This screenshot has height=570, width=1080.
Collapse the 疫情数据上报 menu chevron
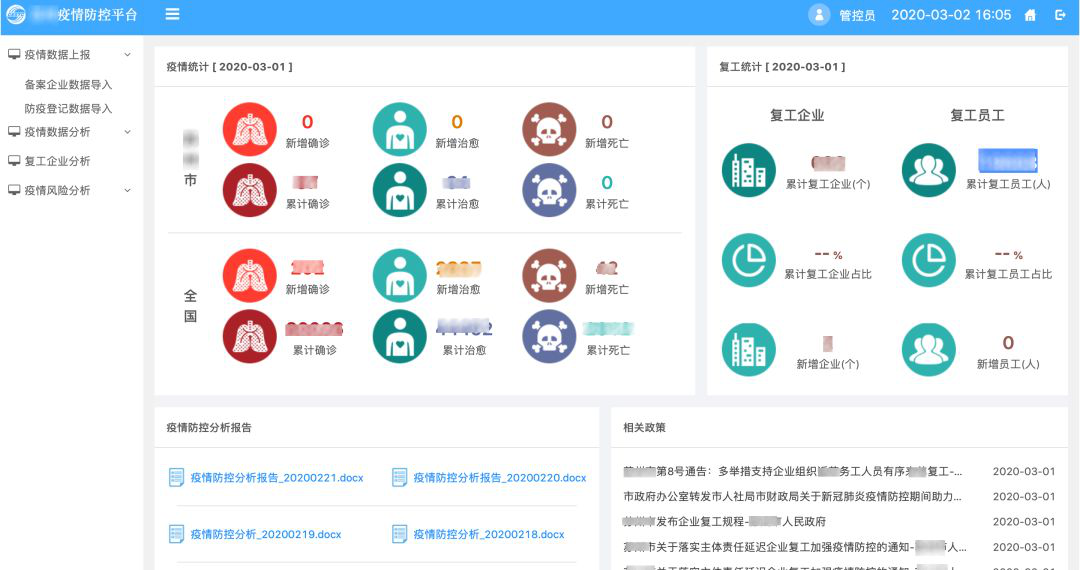tap(127, 54)
